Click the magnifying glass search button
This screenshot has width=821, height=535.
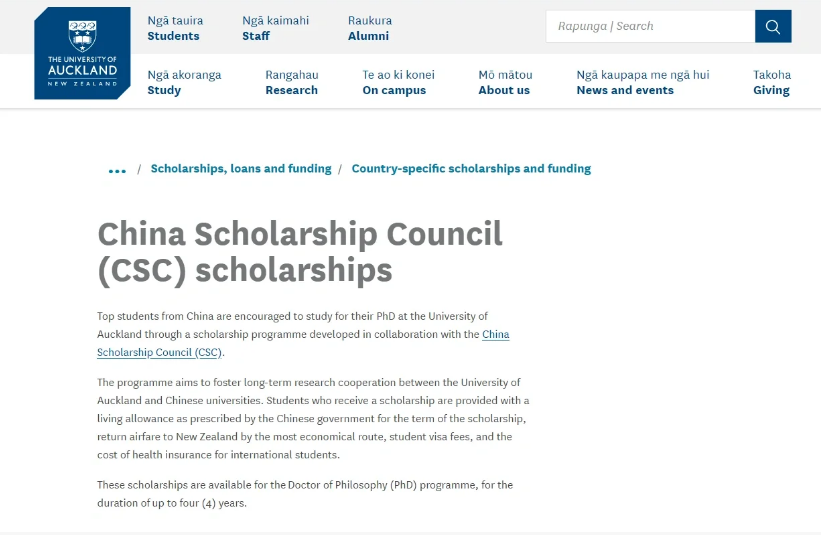tap(773, 26)
